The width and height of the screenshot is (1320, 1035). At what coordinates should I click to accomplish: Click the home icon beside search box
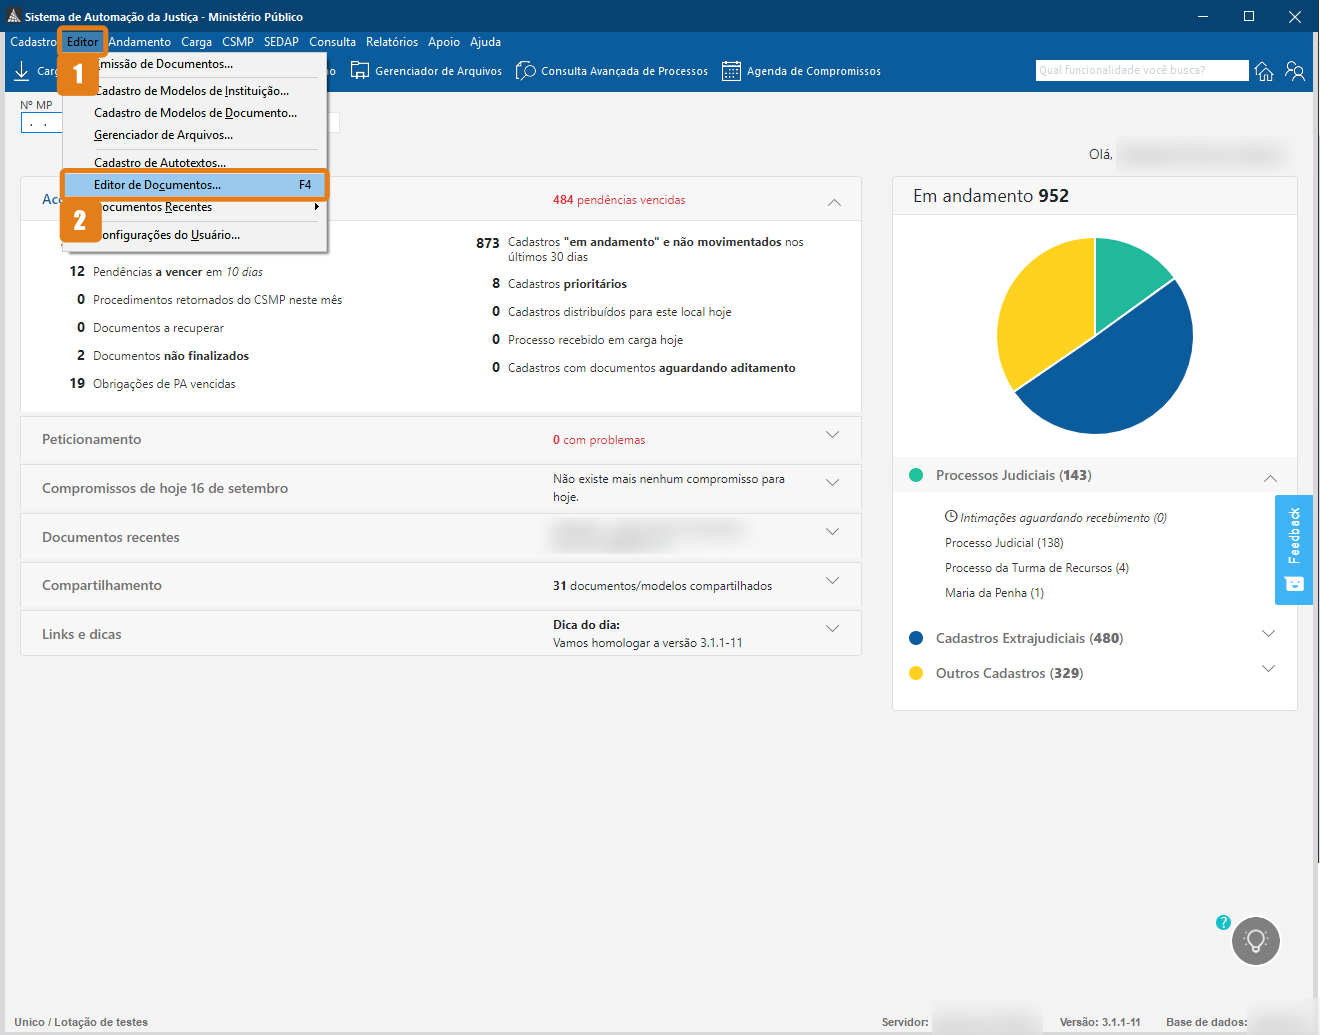pos(1264,71)
